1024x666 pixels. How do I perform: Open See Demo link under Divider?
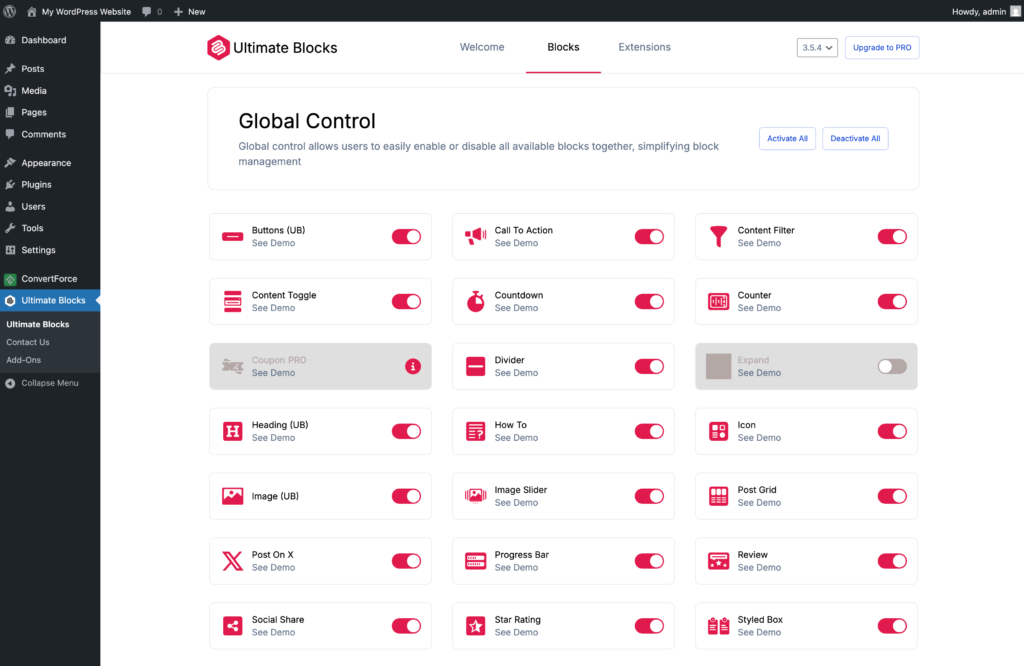click(x=516, y=373)
